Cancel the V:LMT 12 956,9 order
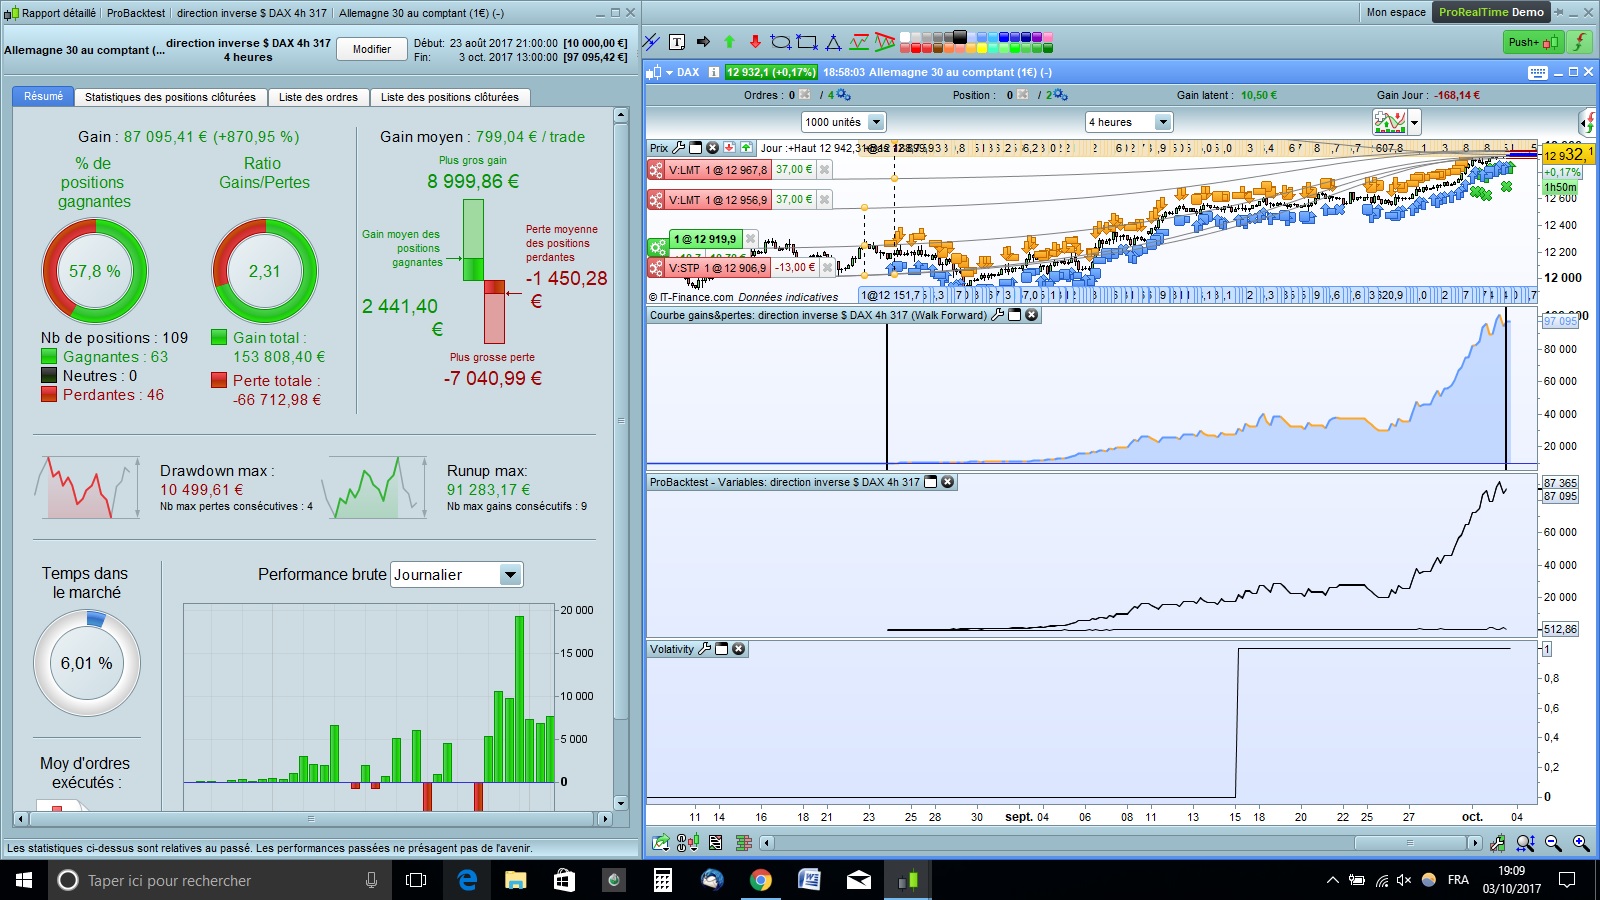The height and width of the screenshot is (900, 1600). pyautogui.click(x=825, y=200)
